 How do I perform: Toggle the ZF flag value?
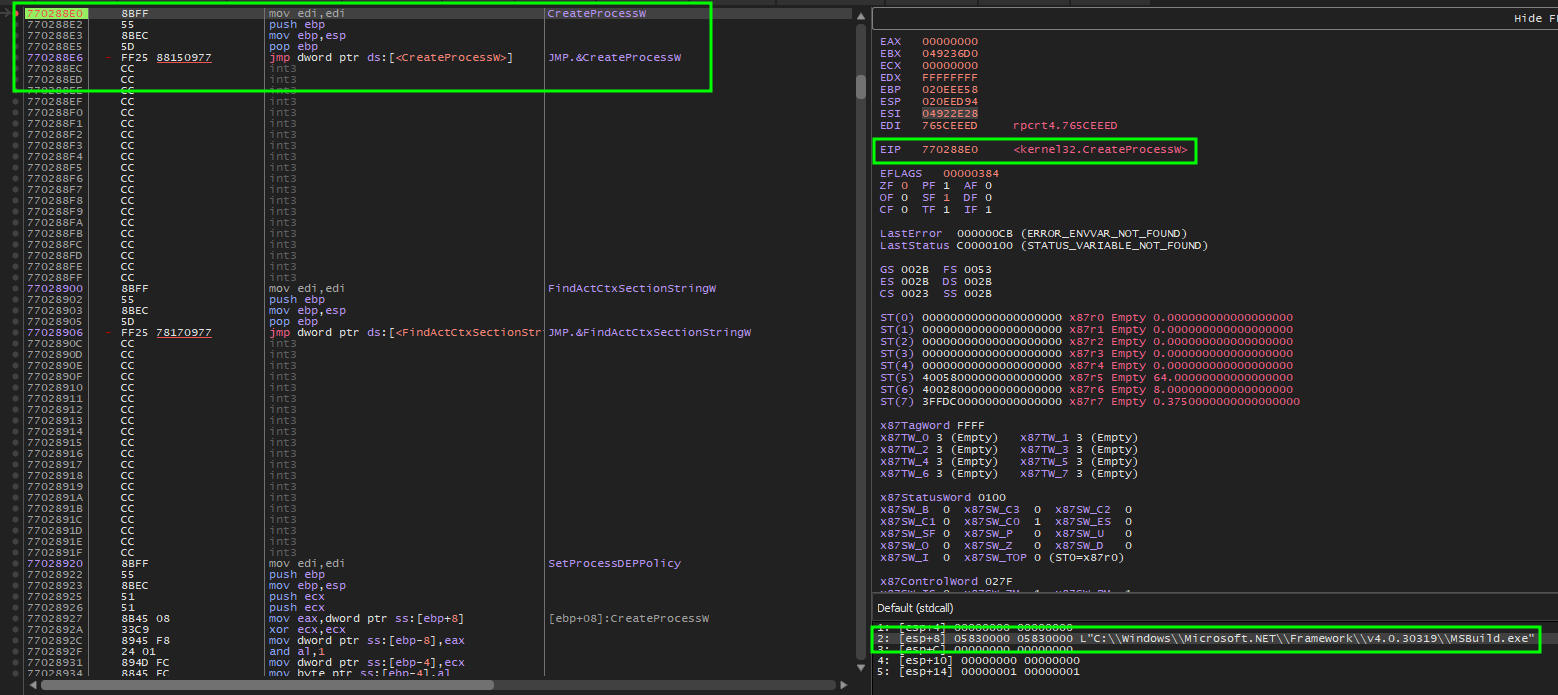(x=905, y=185)
